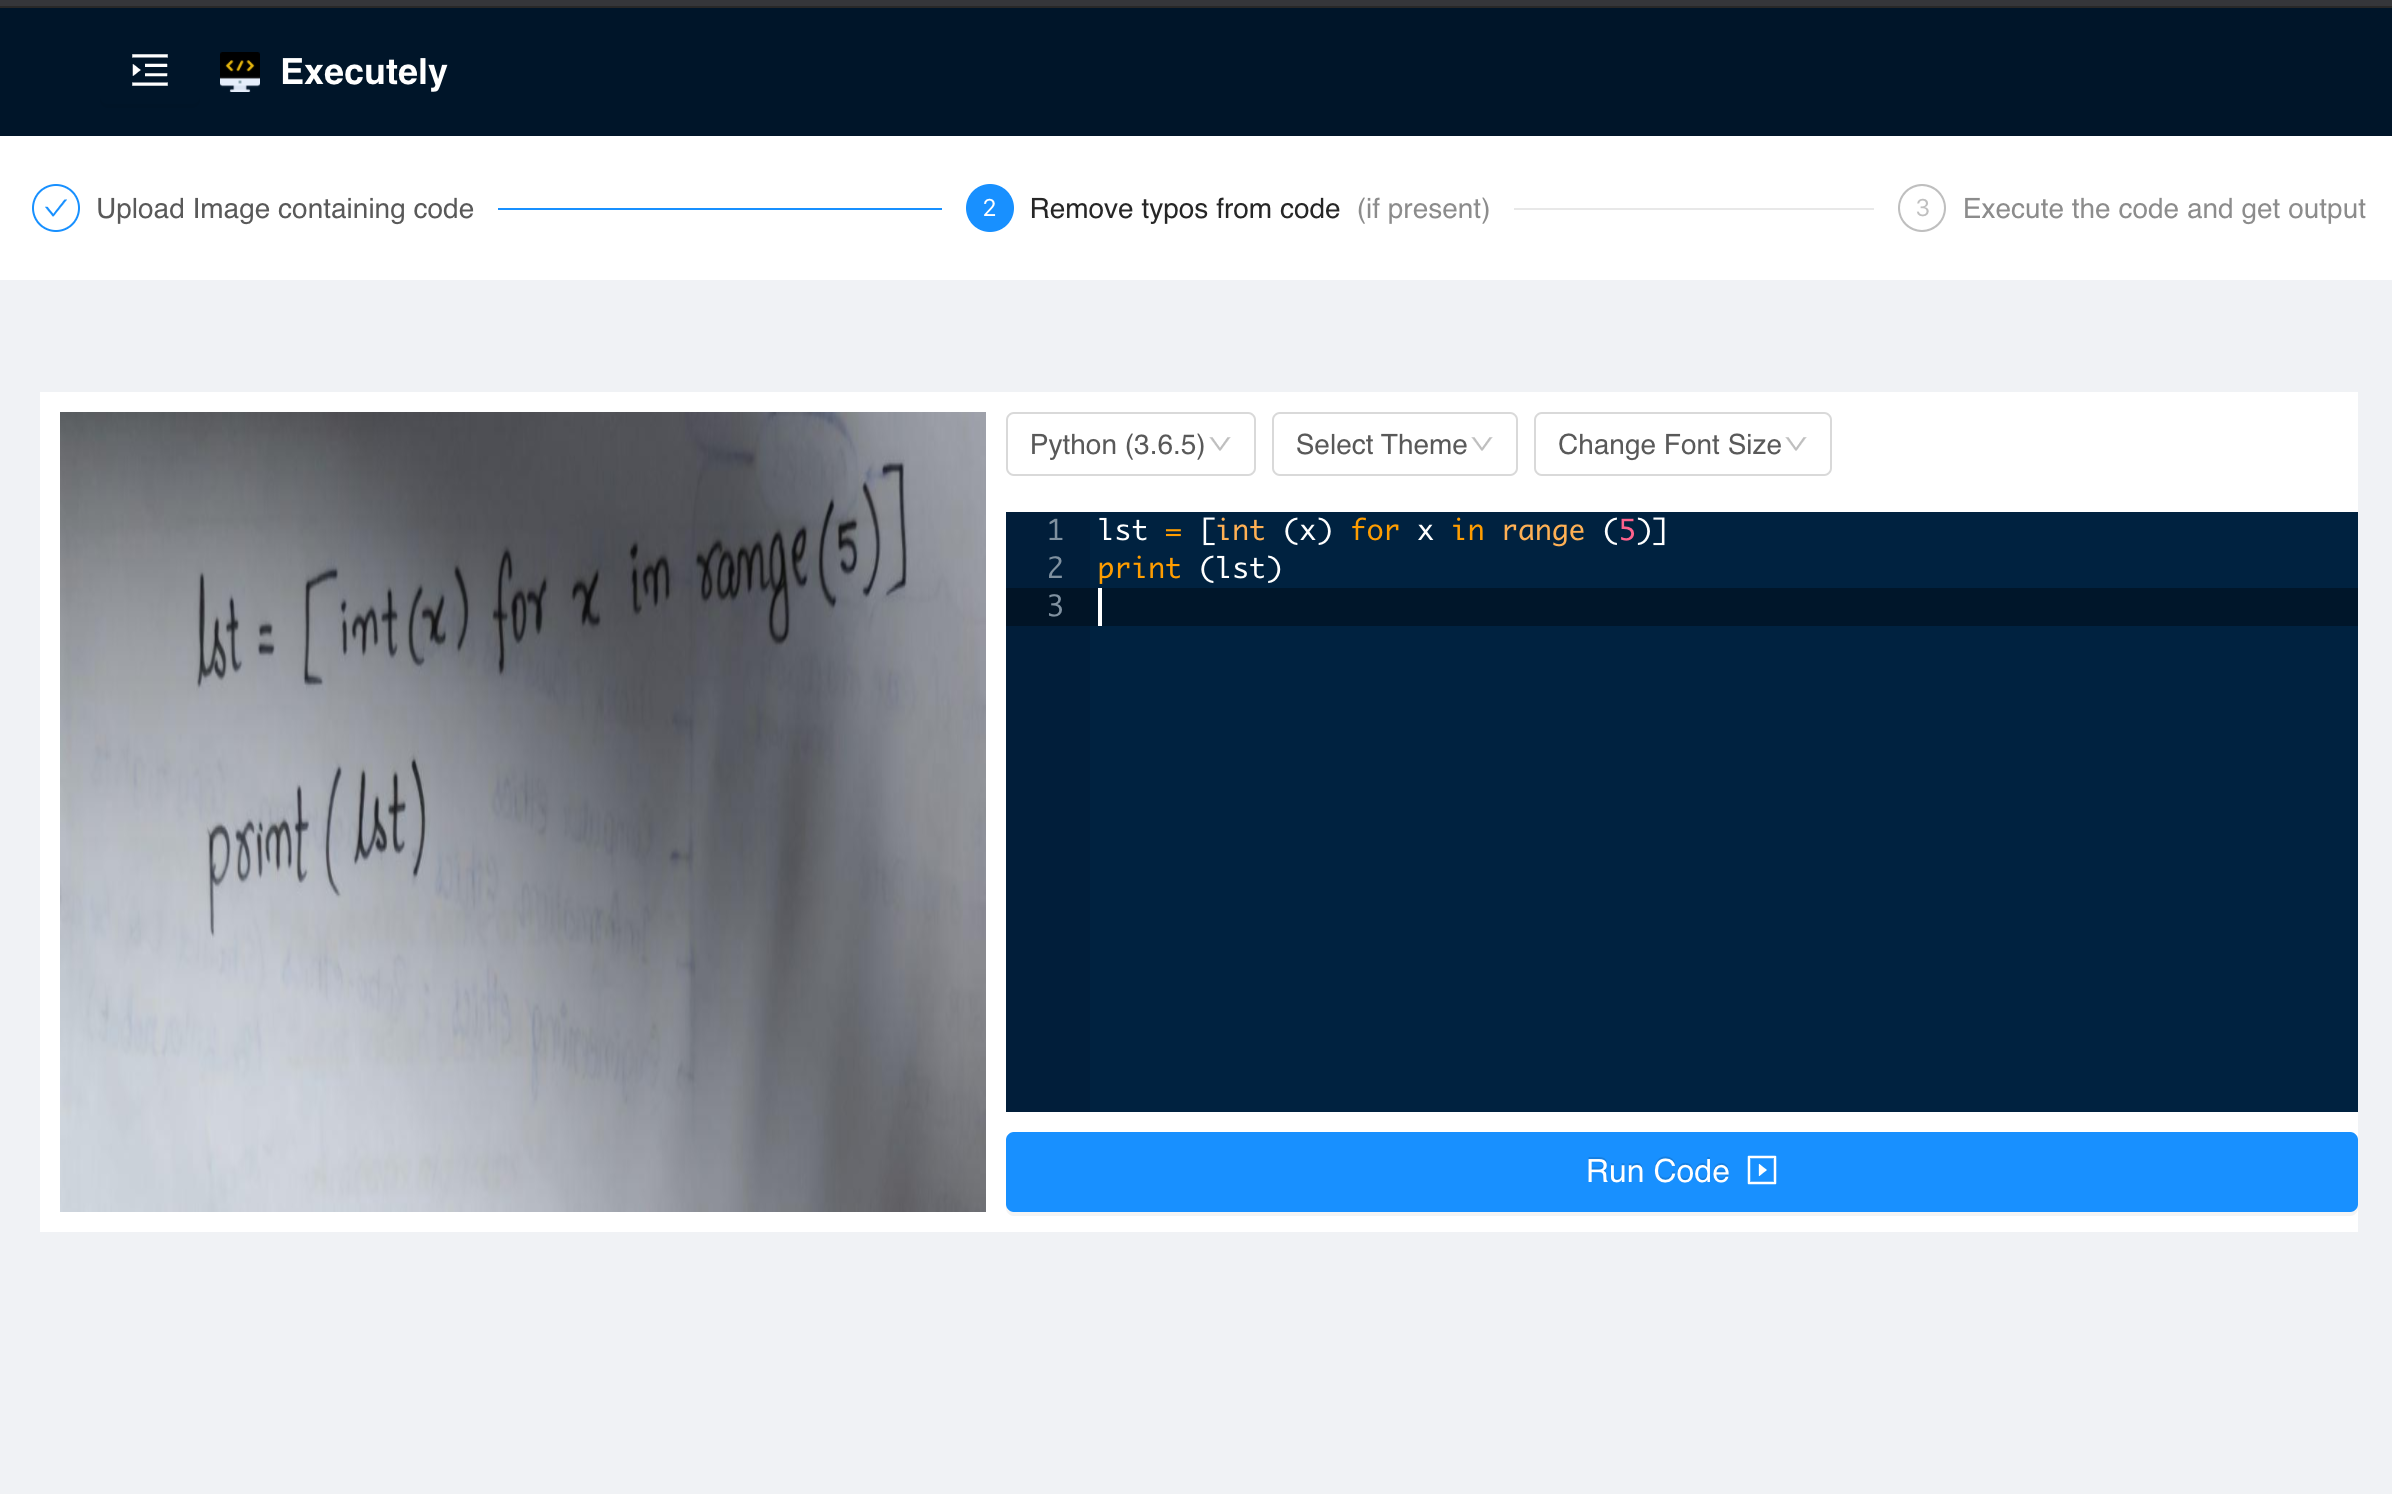Click the uploaded handwritten code thumbnail
2392x1494 pixels.
tap(523, 811)
